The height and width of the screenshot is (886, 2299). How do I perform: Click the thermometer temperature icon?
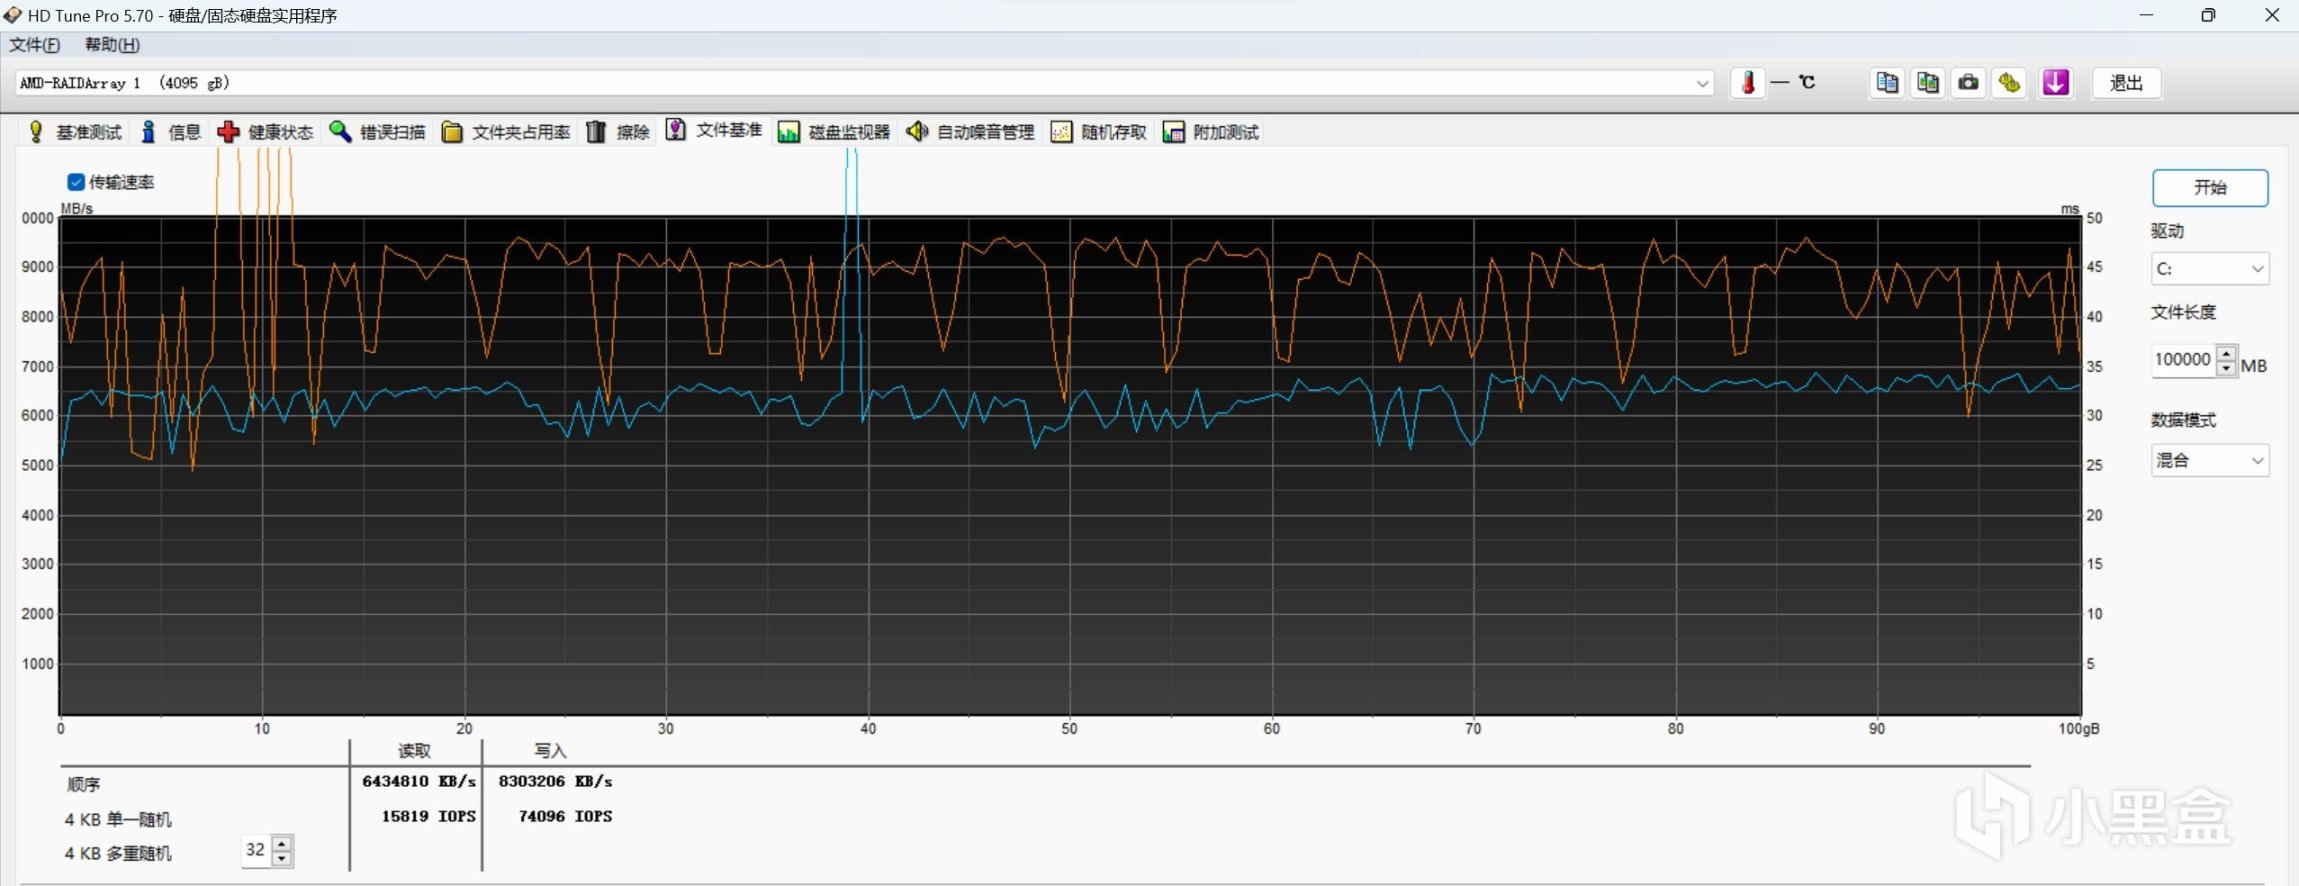coord(1748,83)
